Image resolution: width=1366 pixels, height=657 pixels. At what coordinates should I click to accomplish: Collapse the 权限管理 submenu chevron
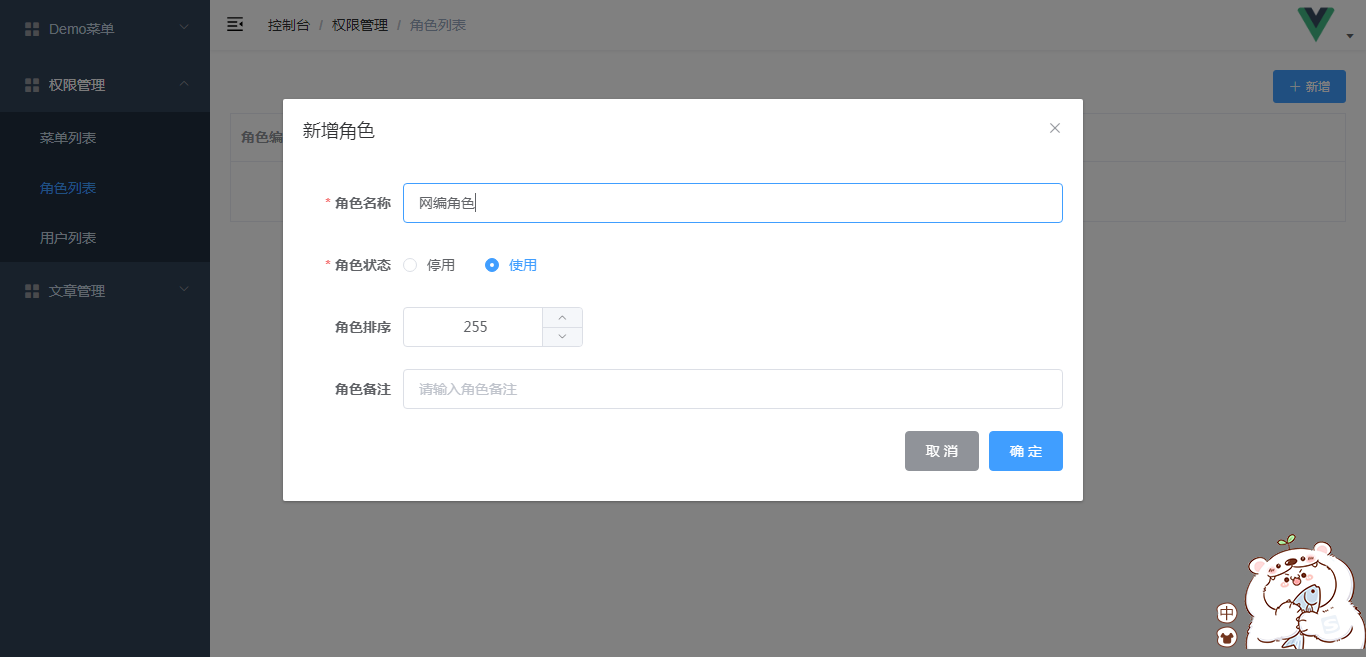pyautogui.click(x=184, y=84)
